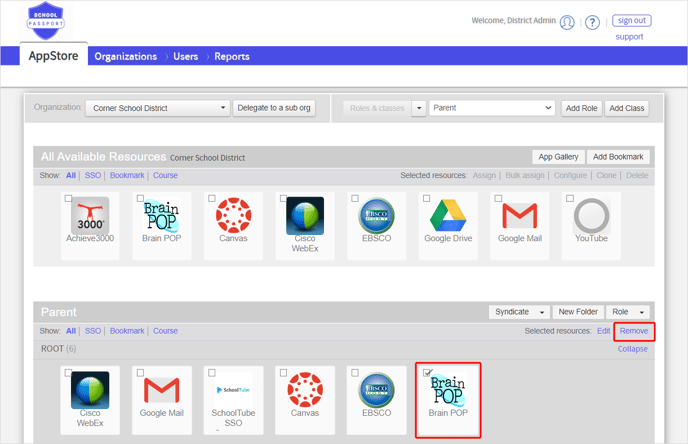The height and width of the screenshot is (444, 688).
Task: Collapse the ROOT folder
Action: (x=632, y=349)
